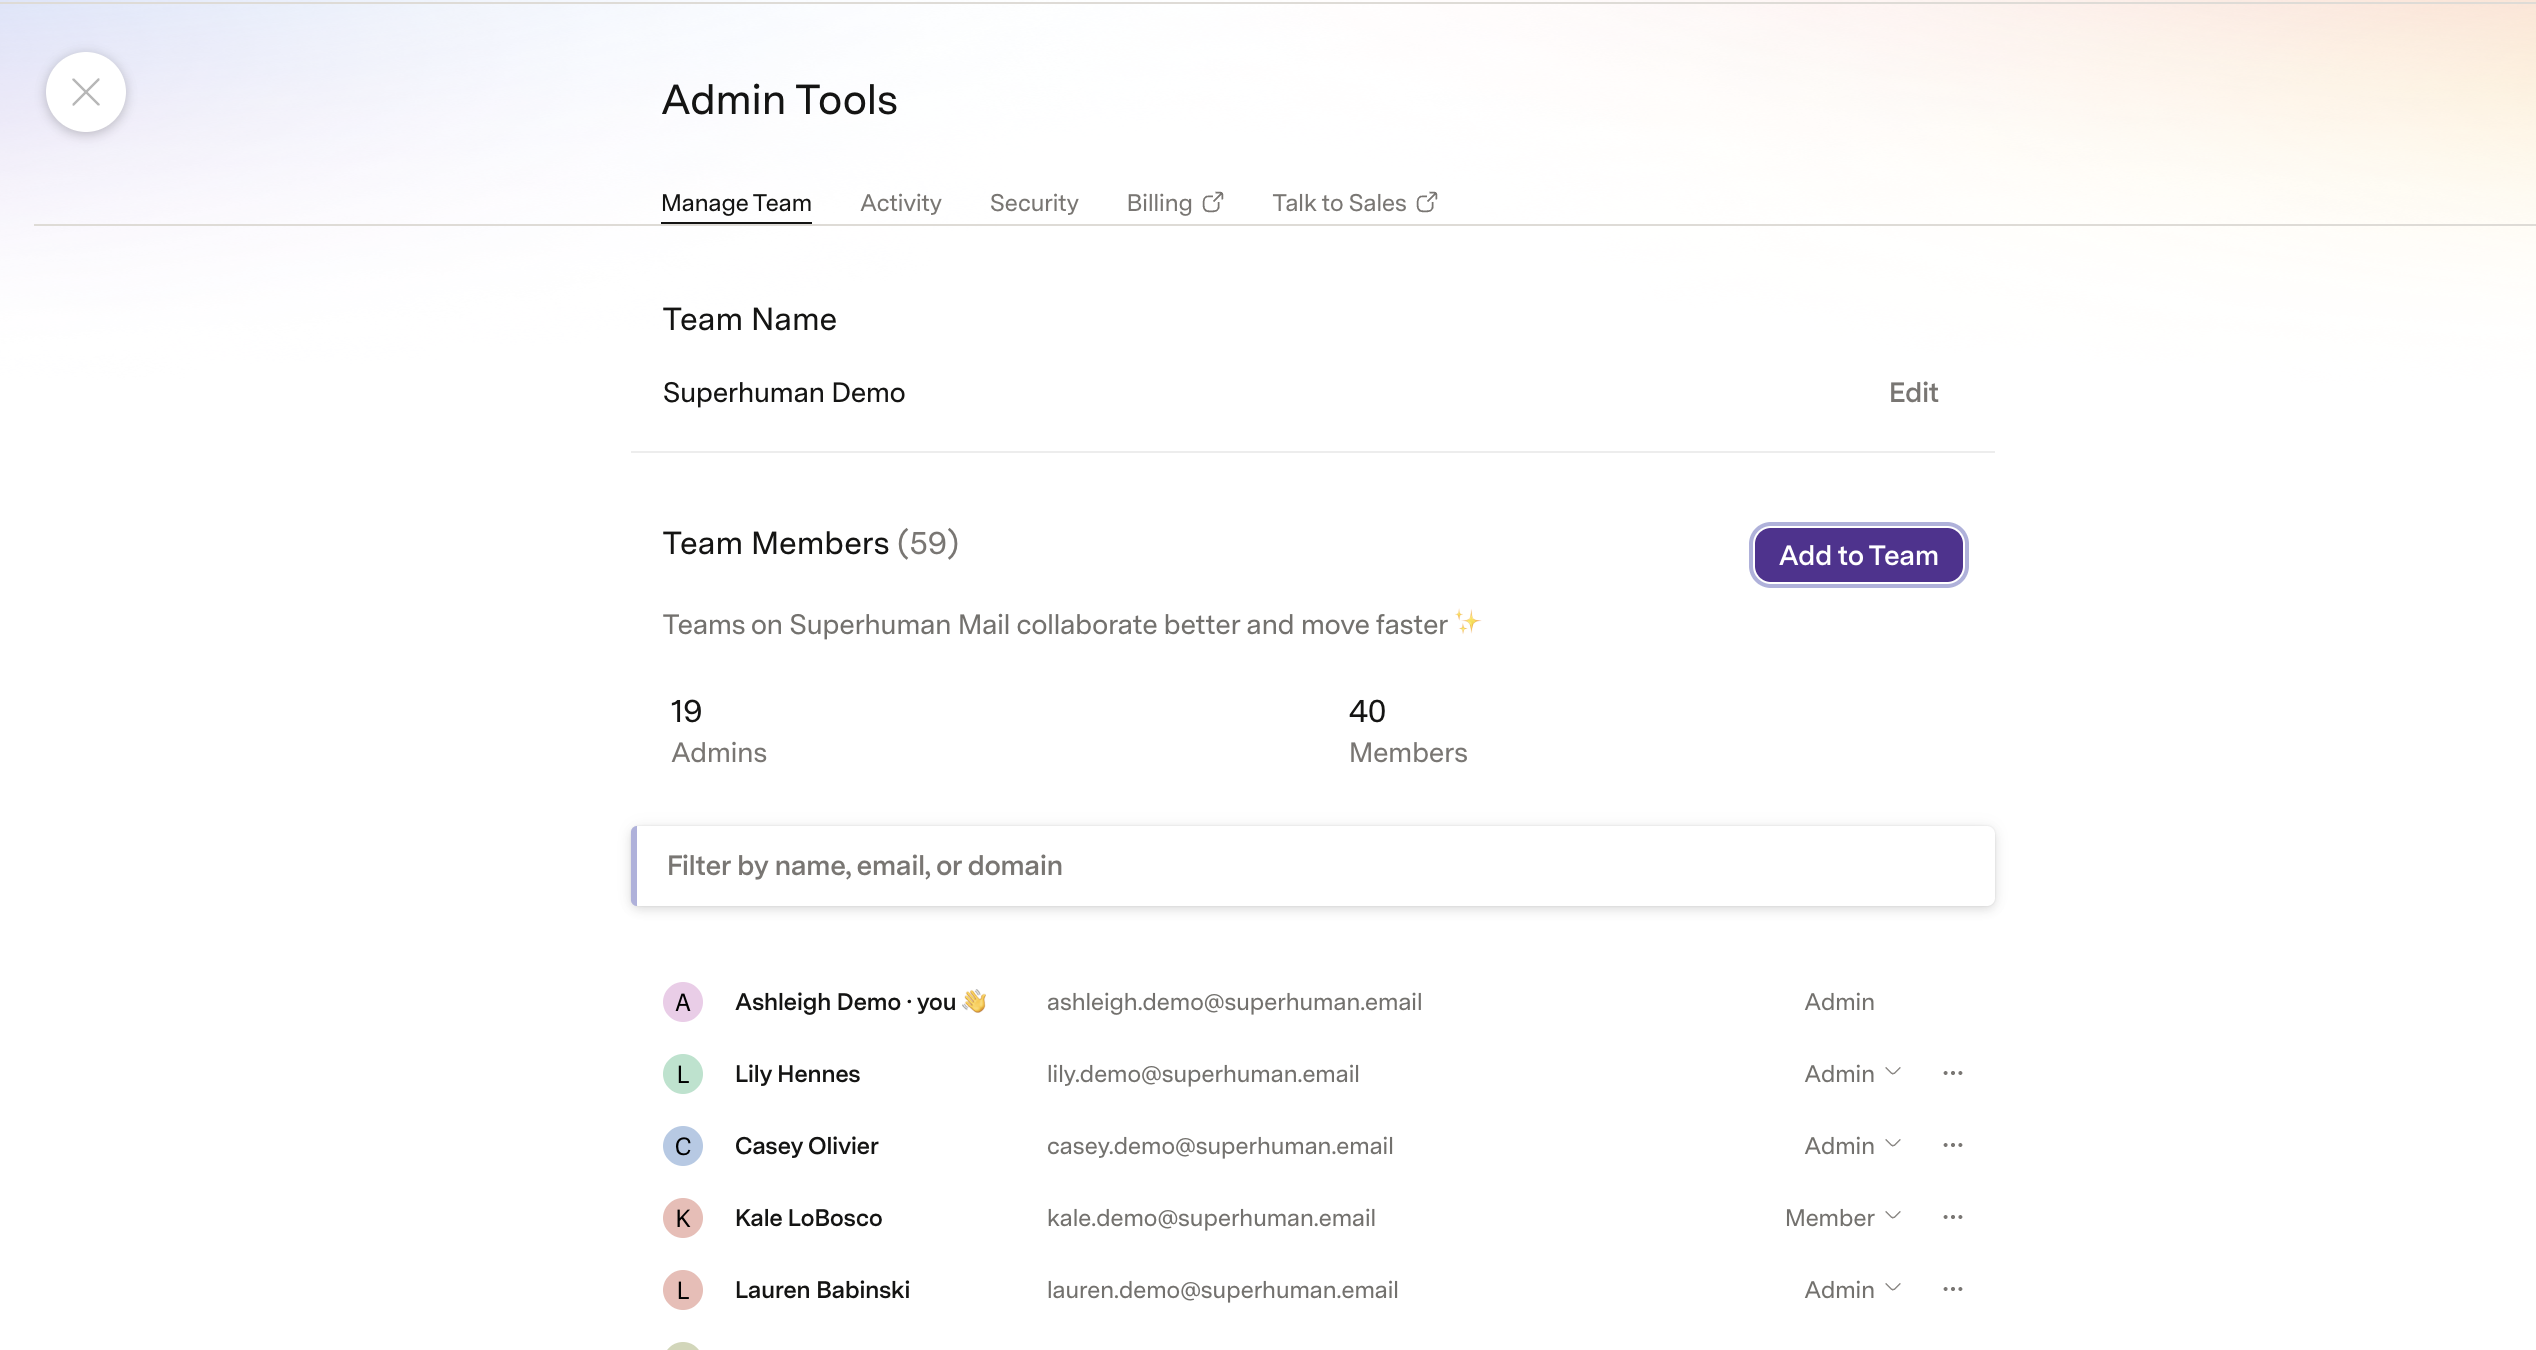Click the 19 Admins count
The width and height of the screenshot is (2536, 1350).
(x=719, y=731)
